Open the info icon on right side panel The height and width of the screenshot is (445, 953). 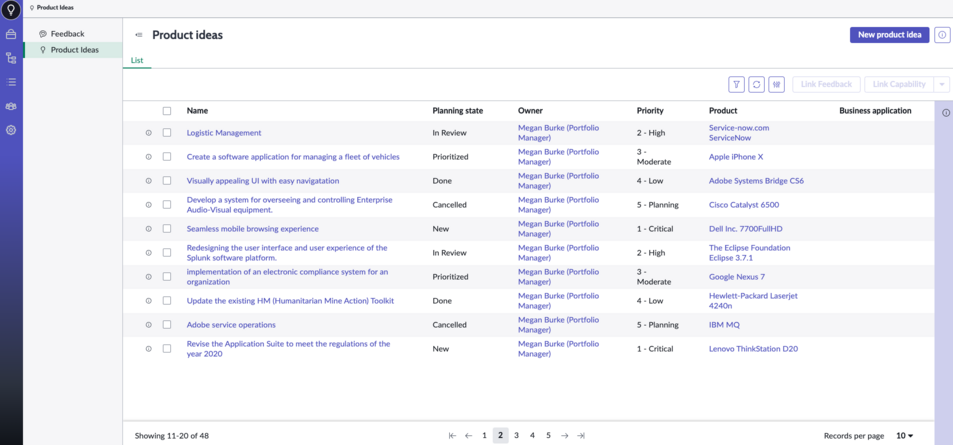946,112
